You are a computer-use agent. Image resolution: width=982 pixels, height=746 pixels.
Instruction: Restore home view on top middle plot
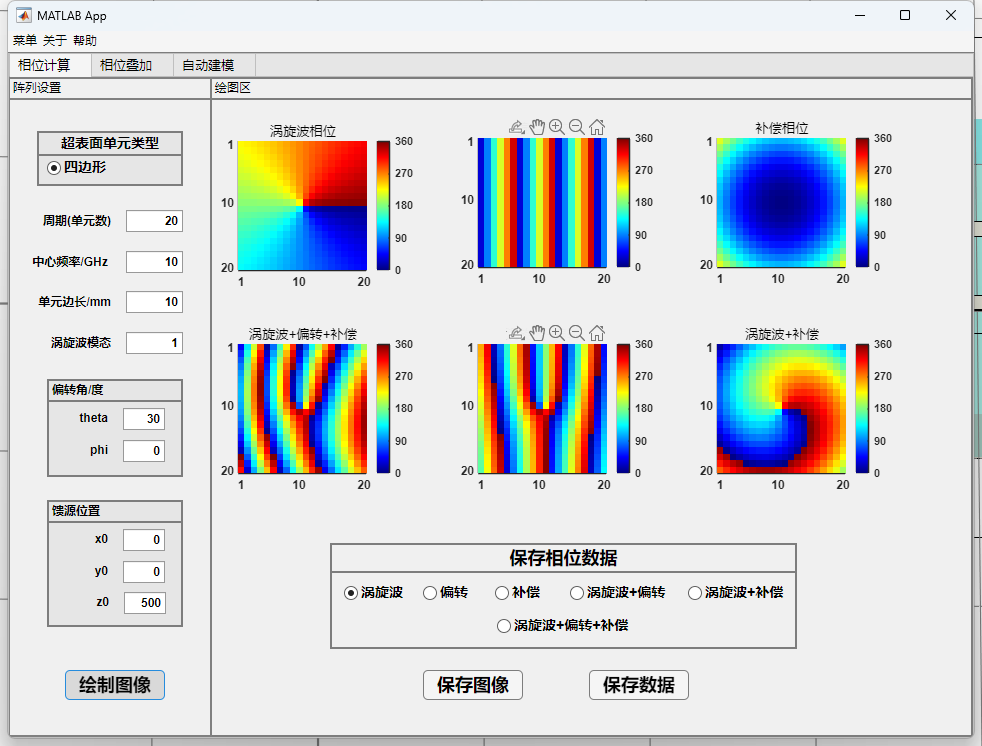597,127
